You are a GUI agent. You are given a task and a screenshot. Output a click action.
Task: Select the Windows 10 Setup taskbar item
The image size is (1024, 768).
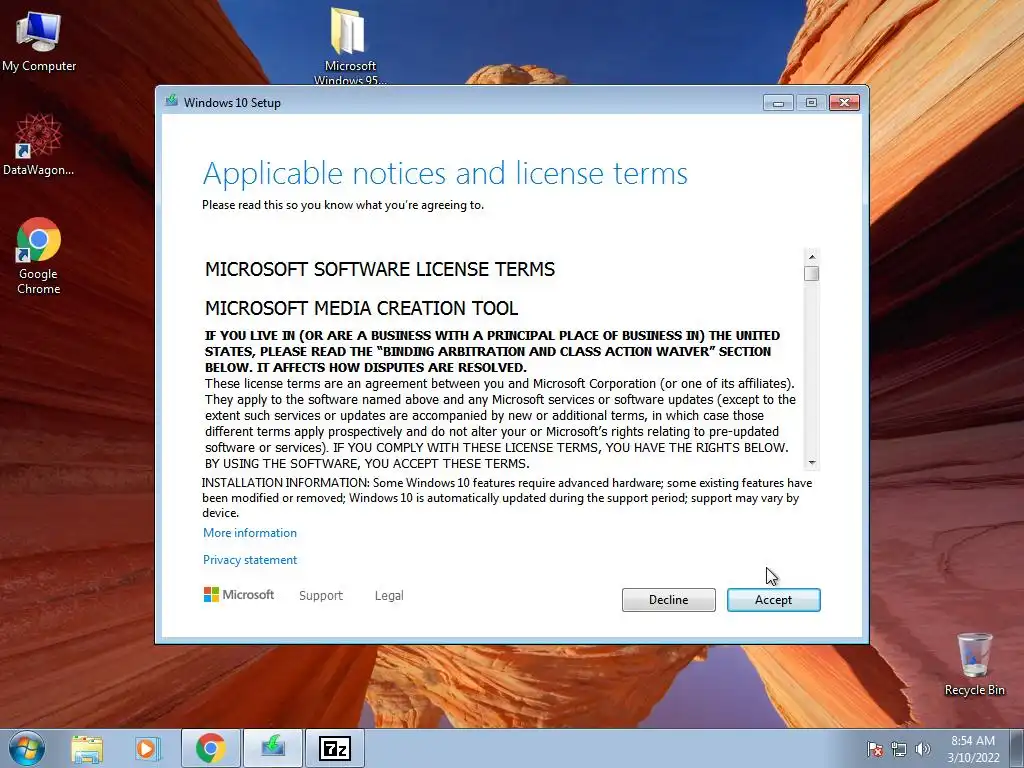(273, 748)
